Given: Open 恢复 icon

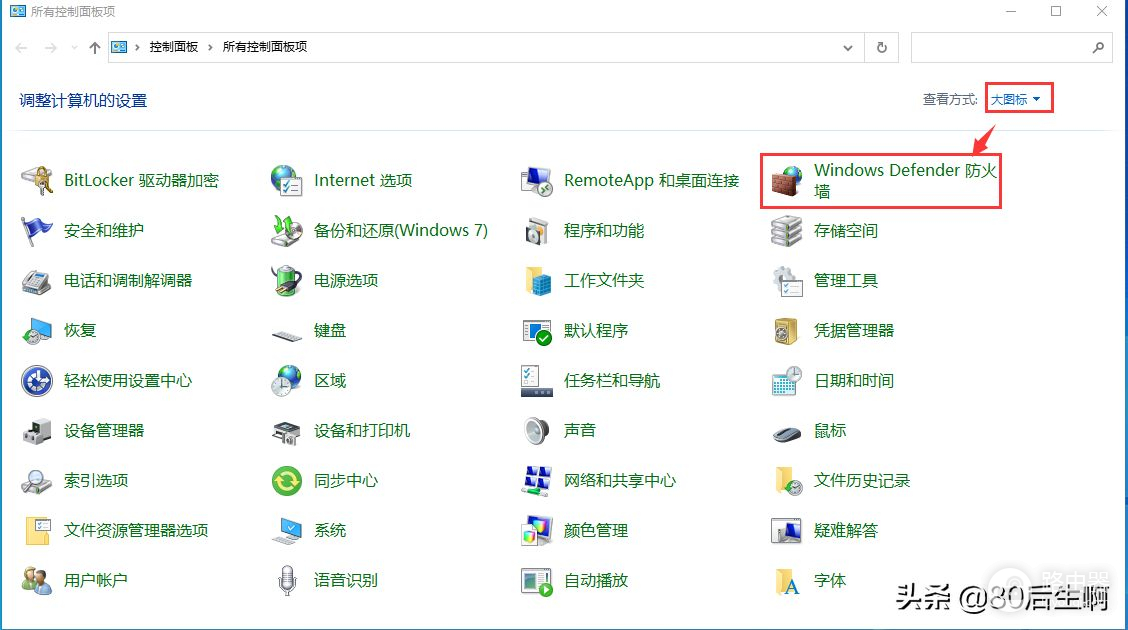Looking at the screenshot, I should point(37,331).
